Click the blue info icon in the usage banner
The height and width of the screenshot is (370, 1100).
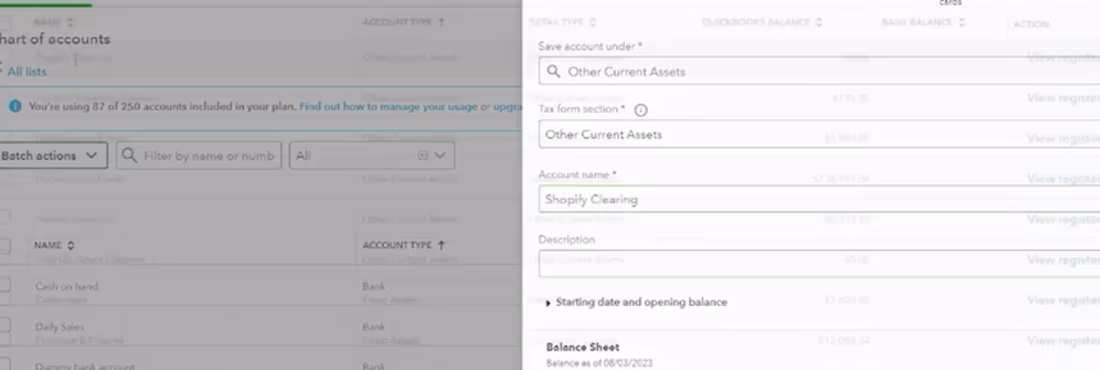click(x=15, y=107)
